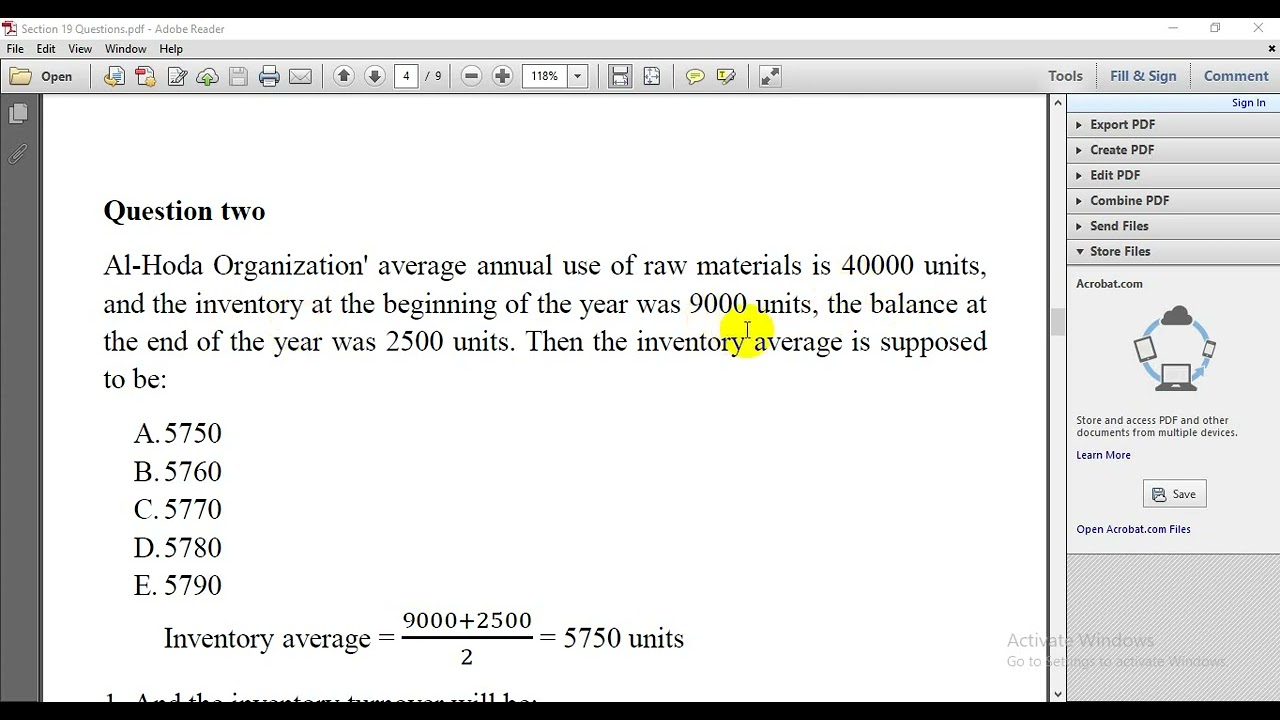The image size is (1280, 720).
Task: Expand the Send Files section
Action: point(1173,226)
